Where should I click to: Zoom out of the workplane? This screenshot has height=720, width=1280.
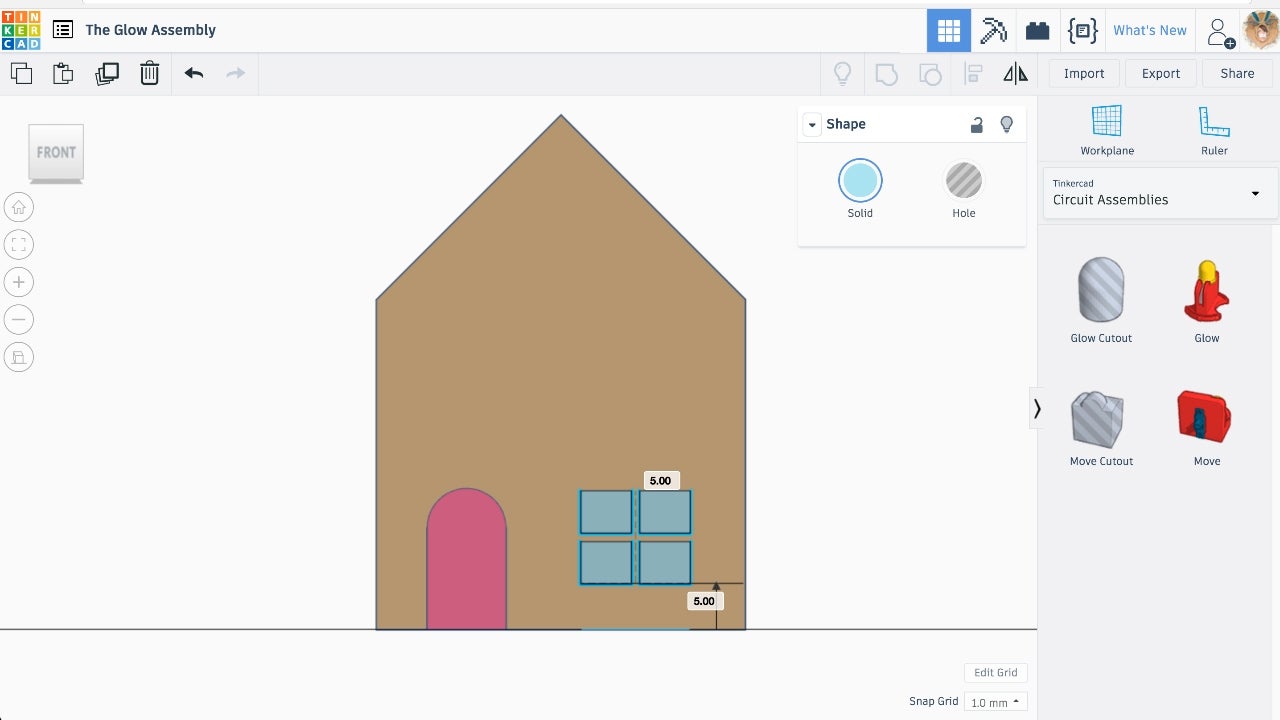pyautogui.click(x=19, y=320)
